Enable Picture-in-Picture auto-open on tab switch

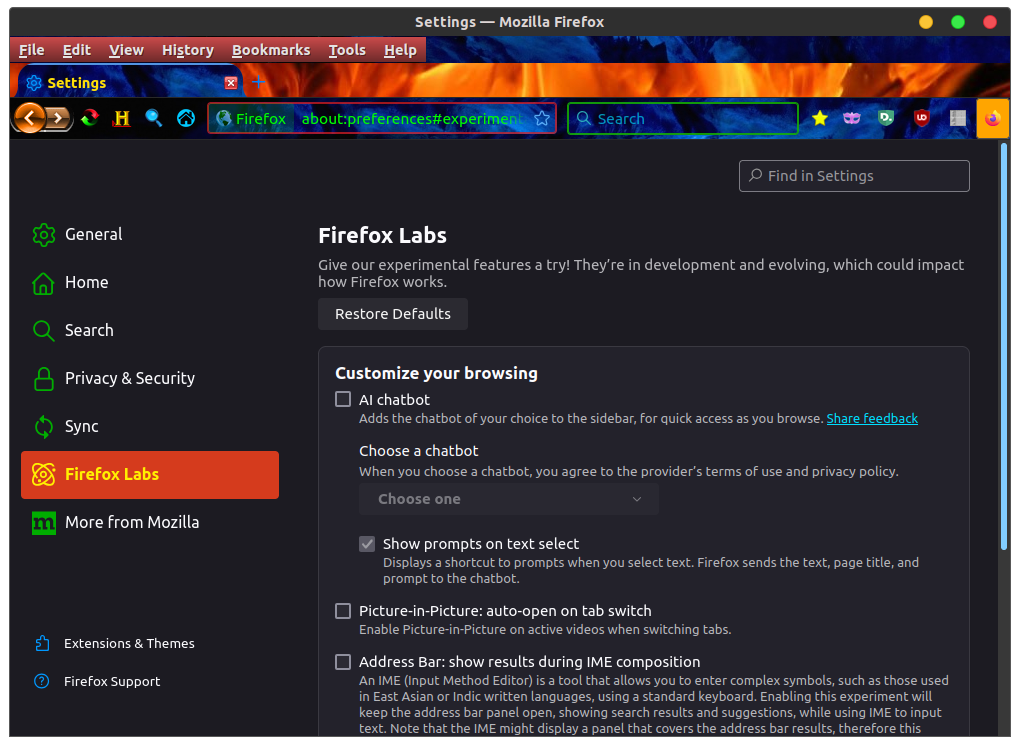pos(343,611)
